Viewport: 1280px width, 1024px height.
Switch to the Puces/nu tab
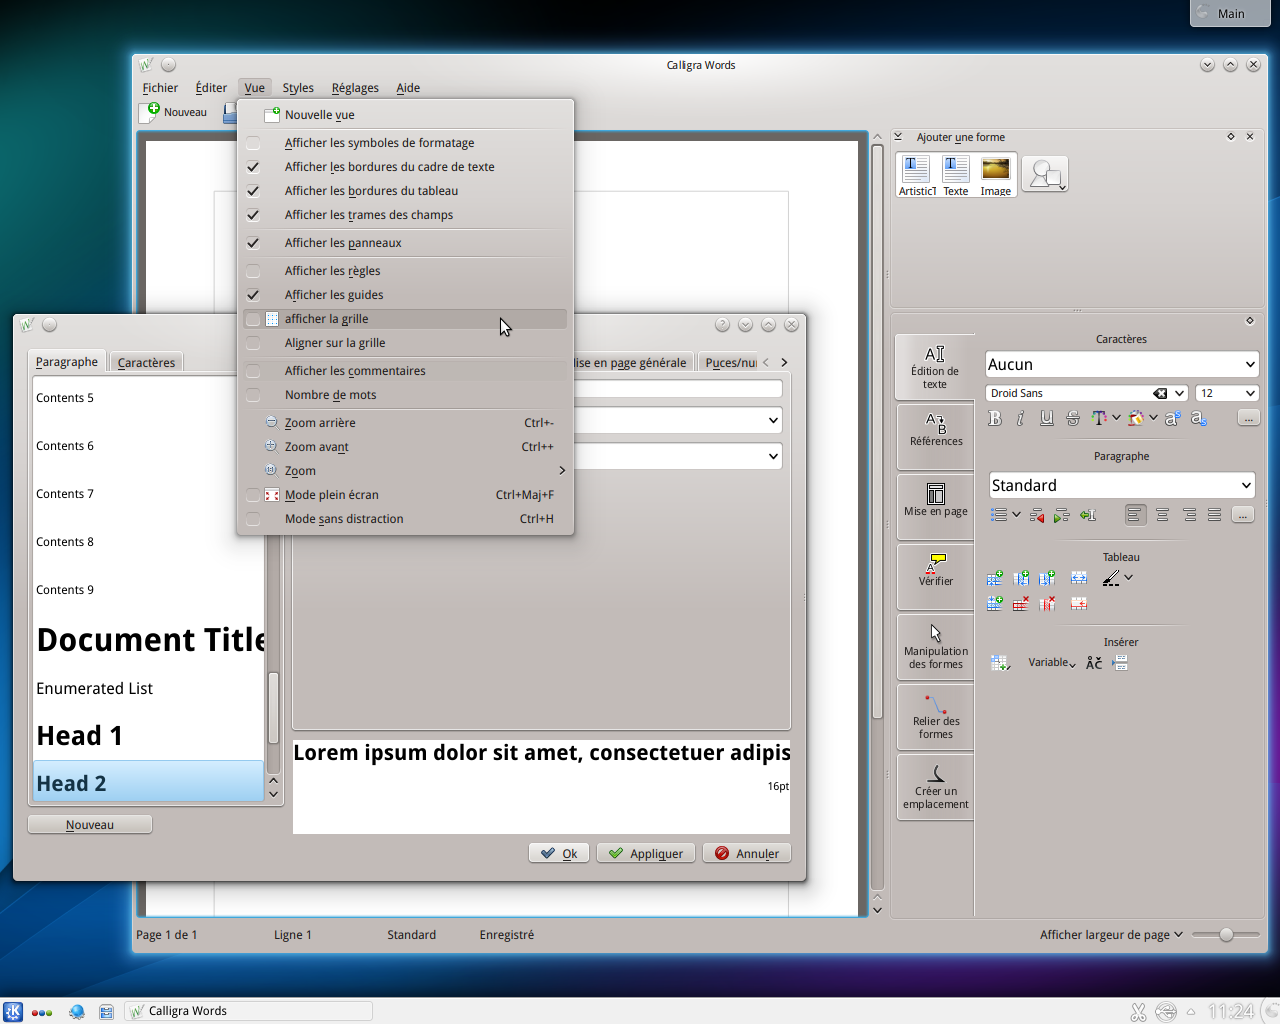coord(730,363)
